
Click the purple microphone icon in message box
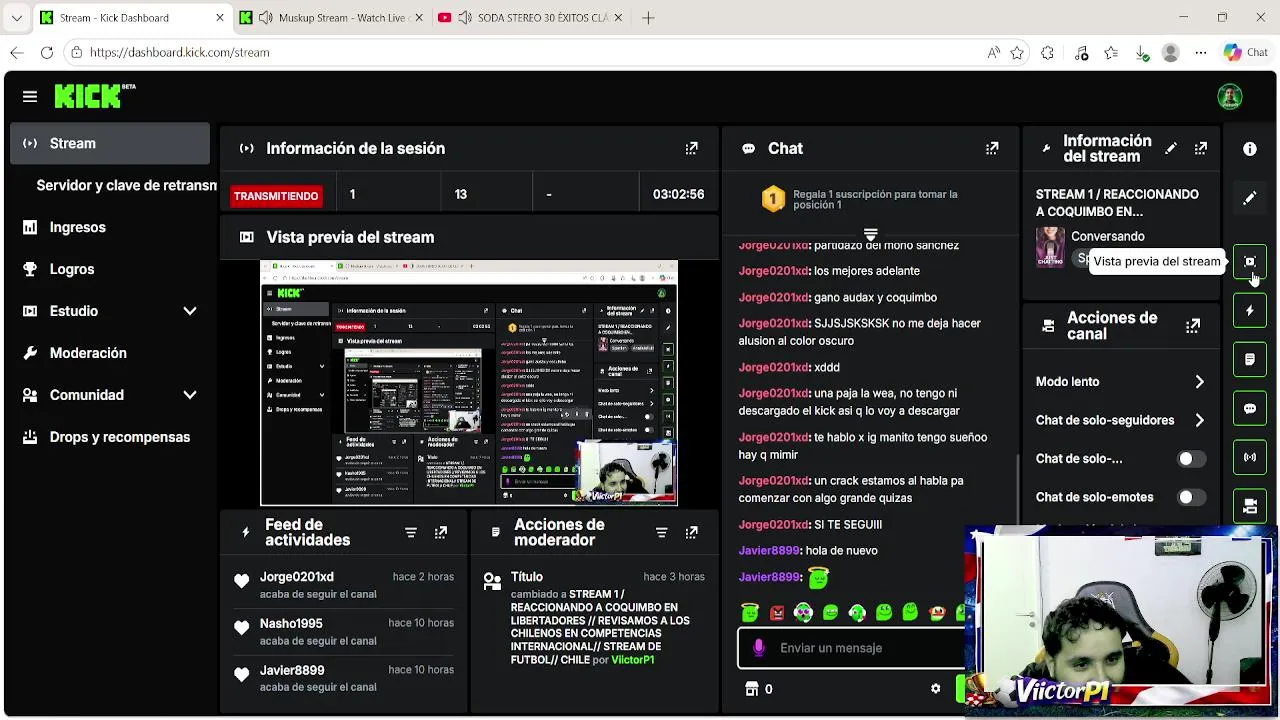[759, 648]
